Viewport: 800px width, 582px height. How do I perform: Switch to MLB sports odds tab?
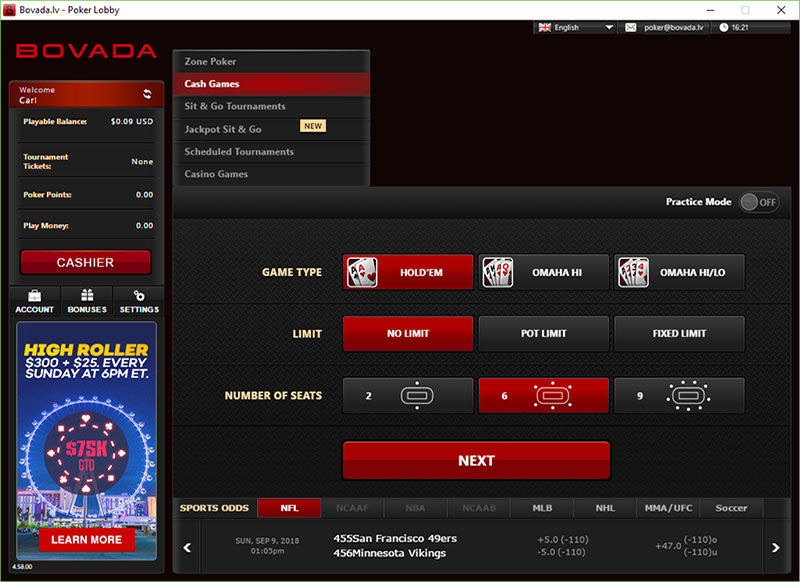[542, 508]
